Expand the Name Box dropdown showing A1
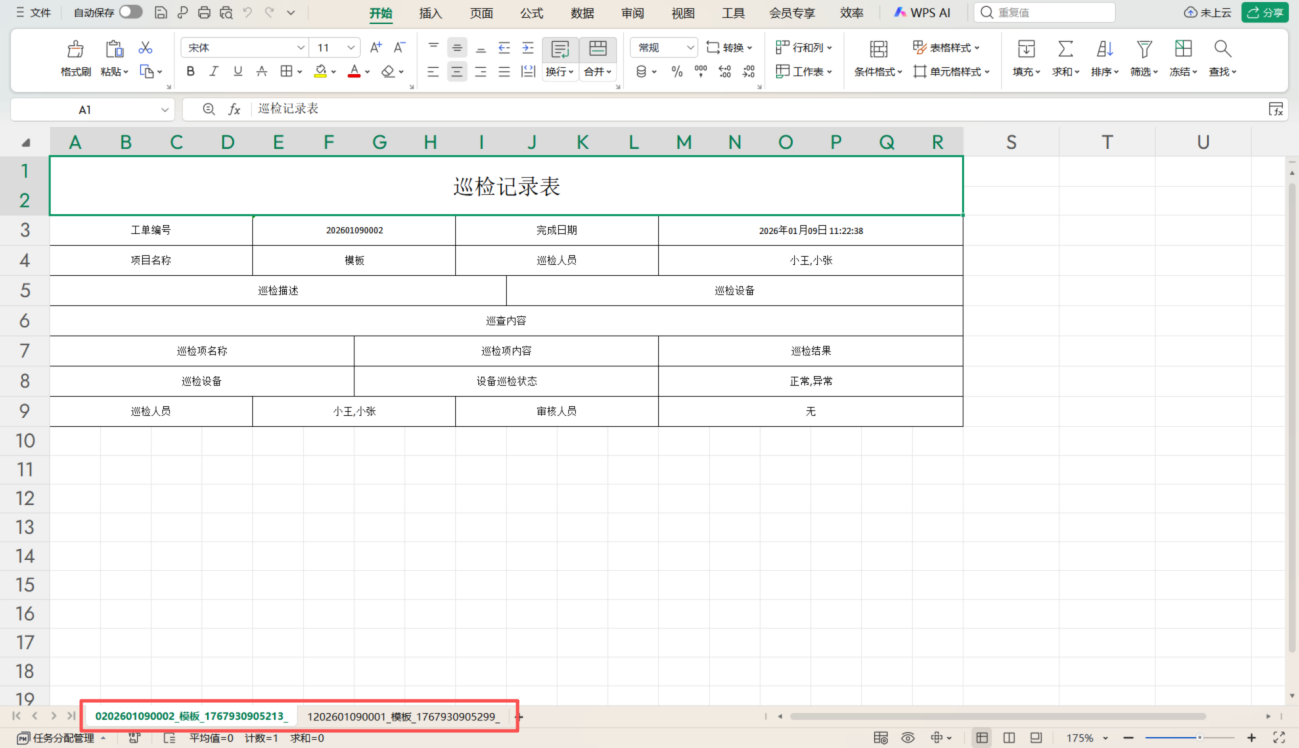Screen dimensions: 1299x748 tap(165, 109)
